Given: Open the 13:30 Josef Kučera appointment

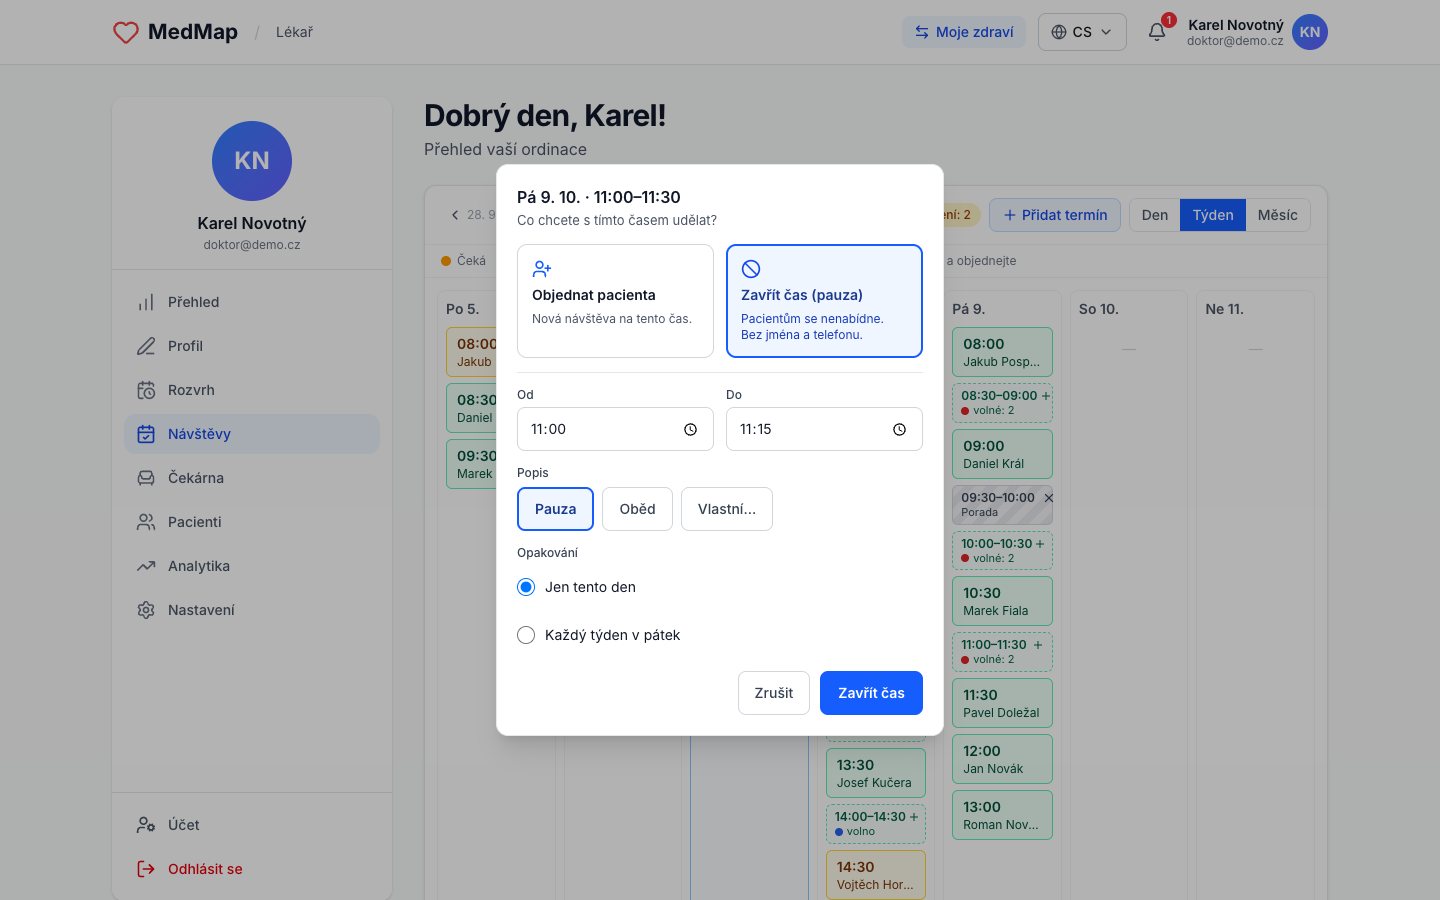Looking at the screenshot, I should pos(876,773).
